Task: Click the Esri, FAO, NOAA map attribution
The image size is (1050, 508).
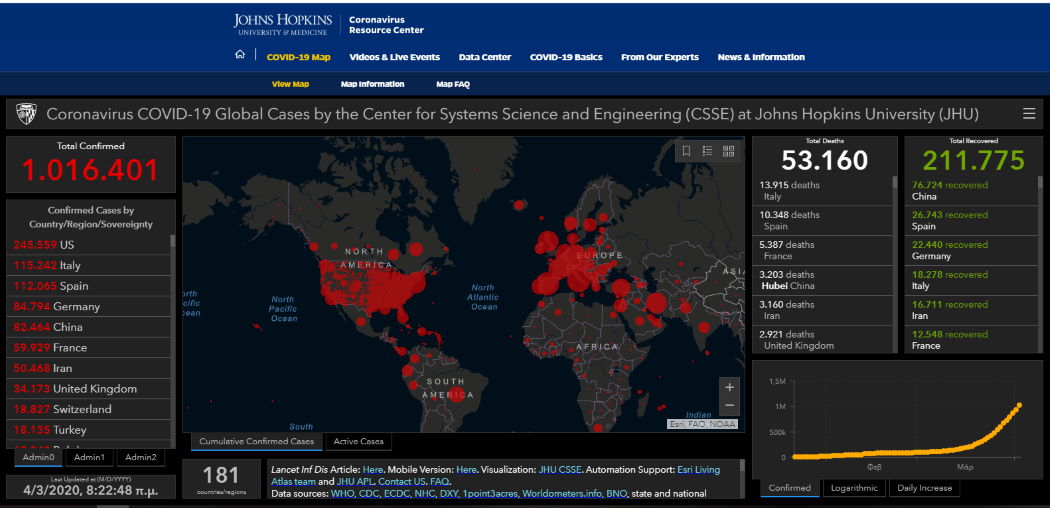Action: click(702, 424)
